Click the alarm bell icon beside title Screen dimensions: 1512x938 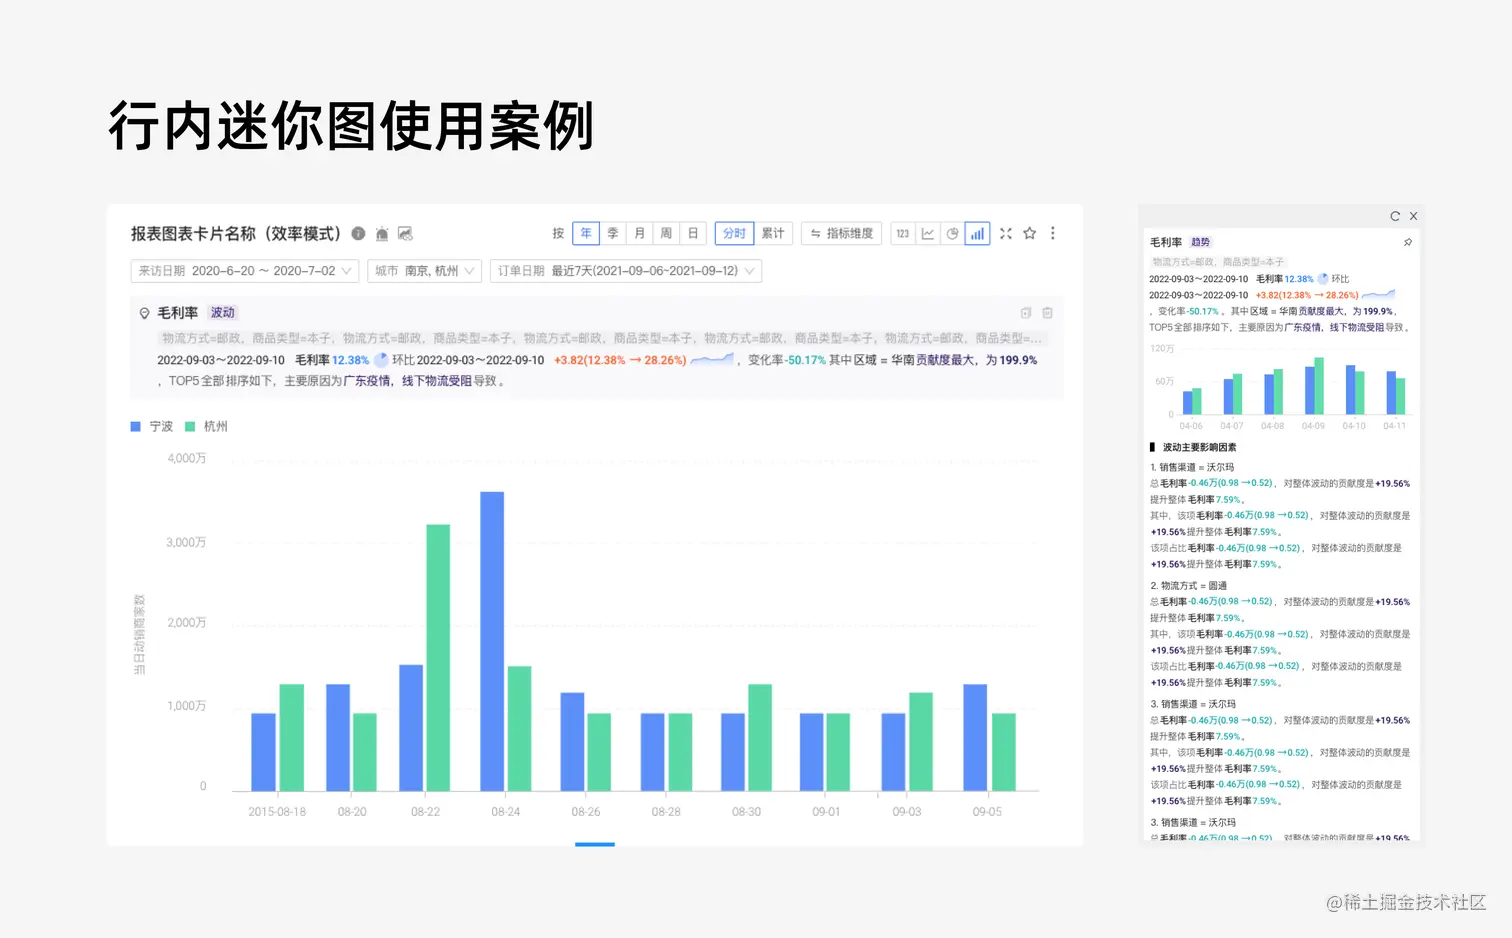(x=382, y=233)
